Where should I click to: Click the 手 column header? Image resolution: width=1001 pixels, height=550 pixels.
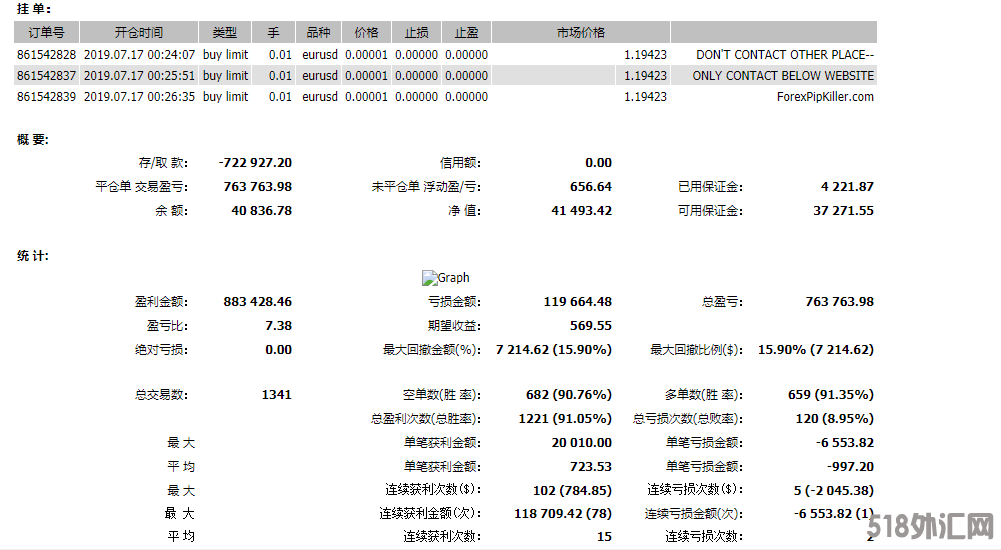pyautogui.click(x=273, y=33)
